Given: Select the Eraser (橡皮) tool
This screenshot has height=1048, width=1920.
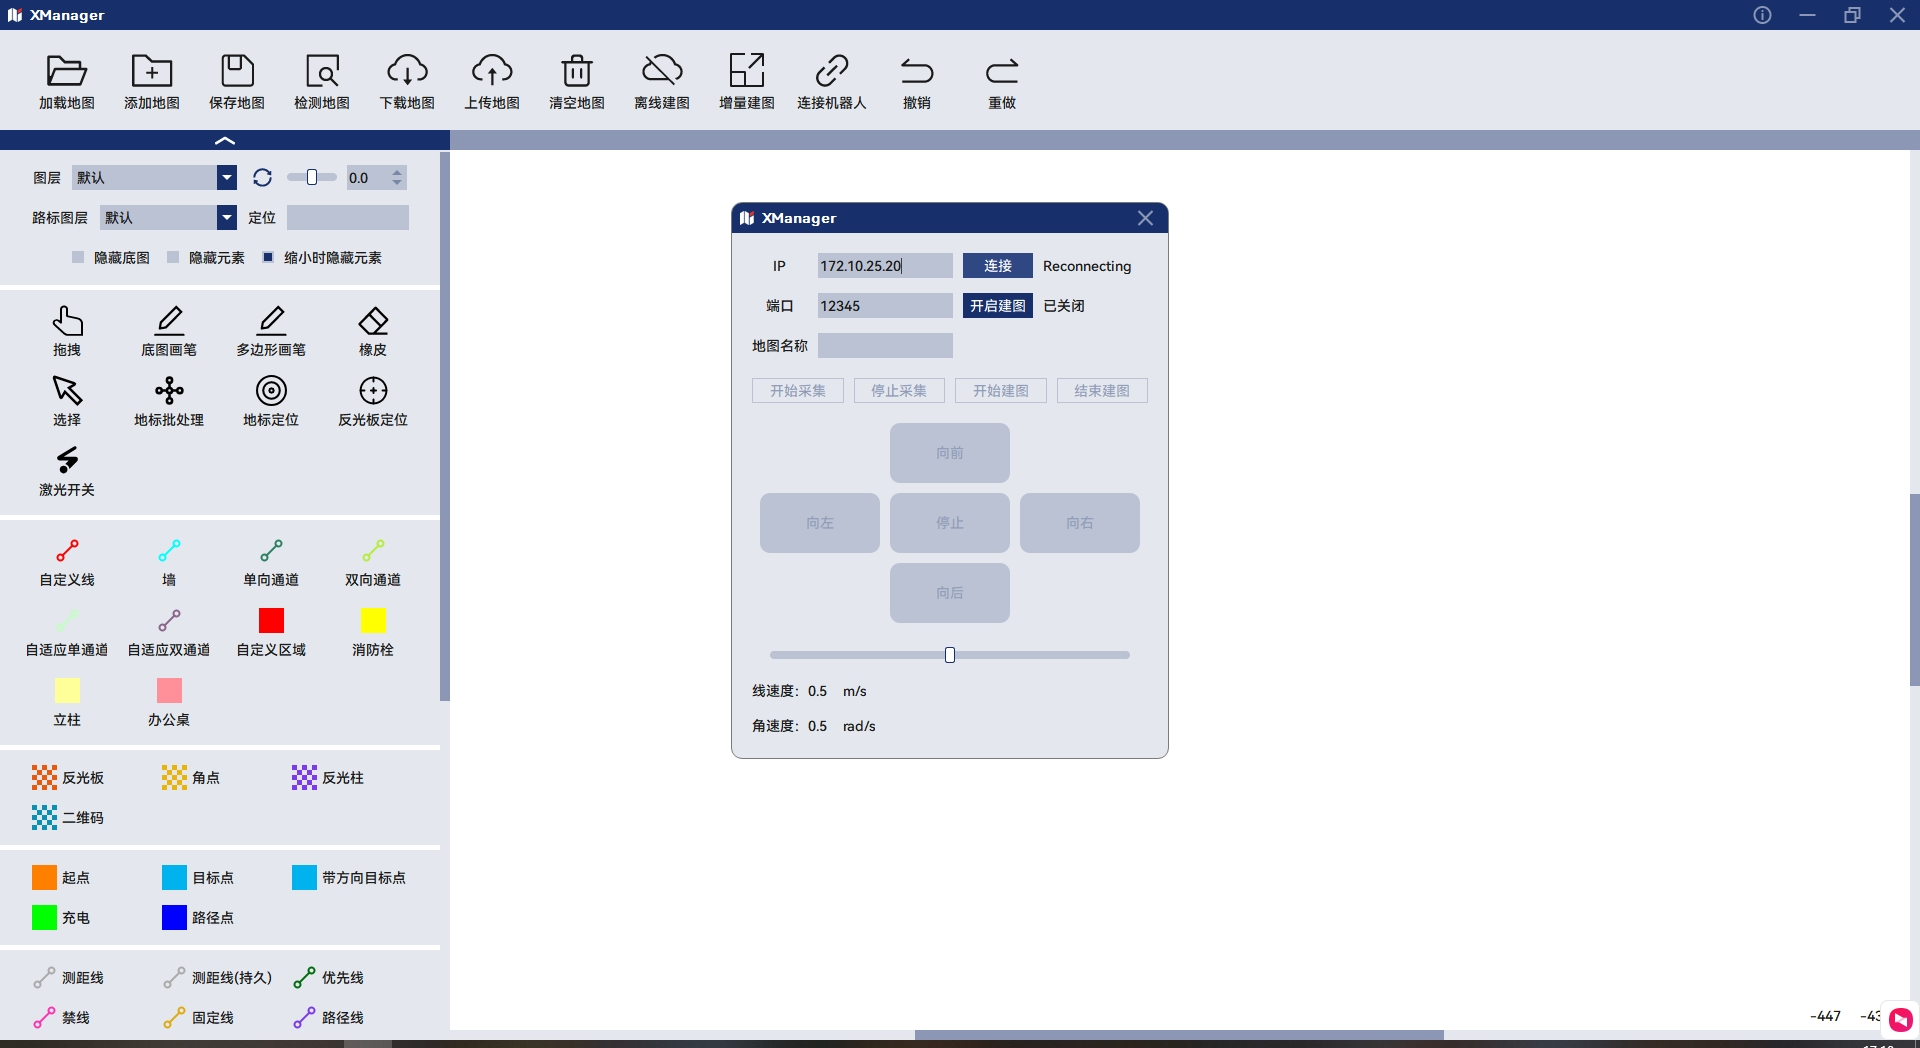Looking at the screenshot, I should coord(373,321).
